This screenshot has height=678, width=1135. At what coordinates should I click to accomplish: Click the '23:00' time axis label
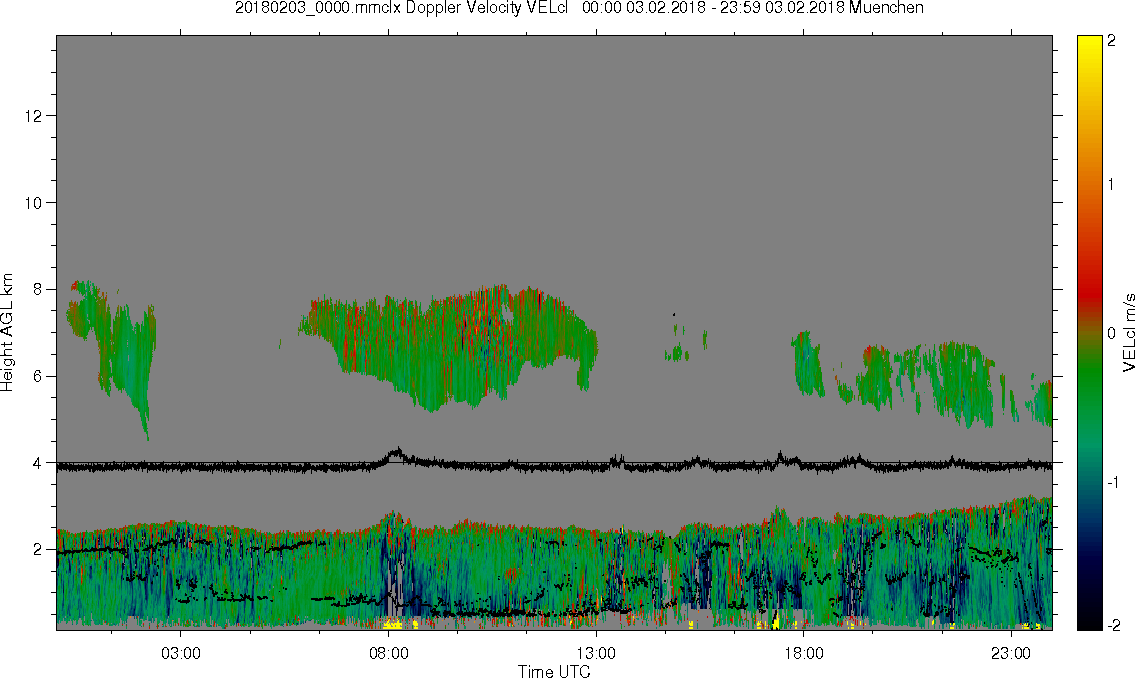click(x=1011, y=653)
